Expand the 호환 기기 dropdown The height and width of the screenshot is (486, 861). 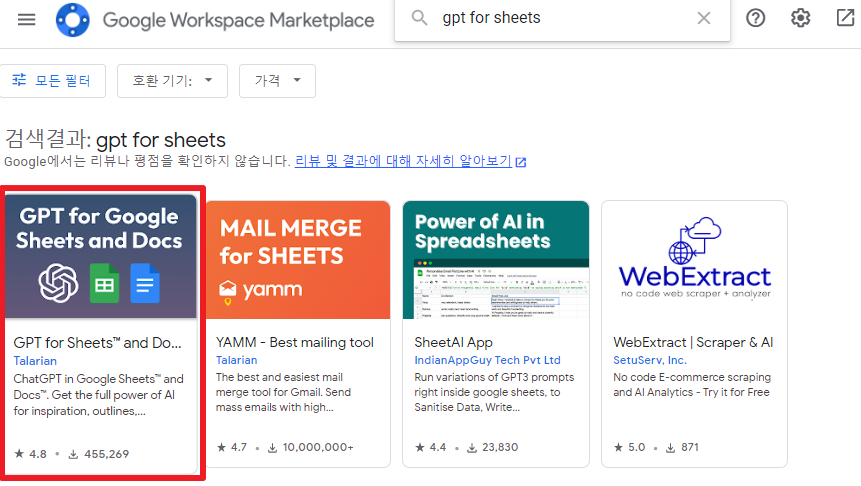172,81
